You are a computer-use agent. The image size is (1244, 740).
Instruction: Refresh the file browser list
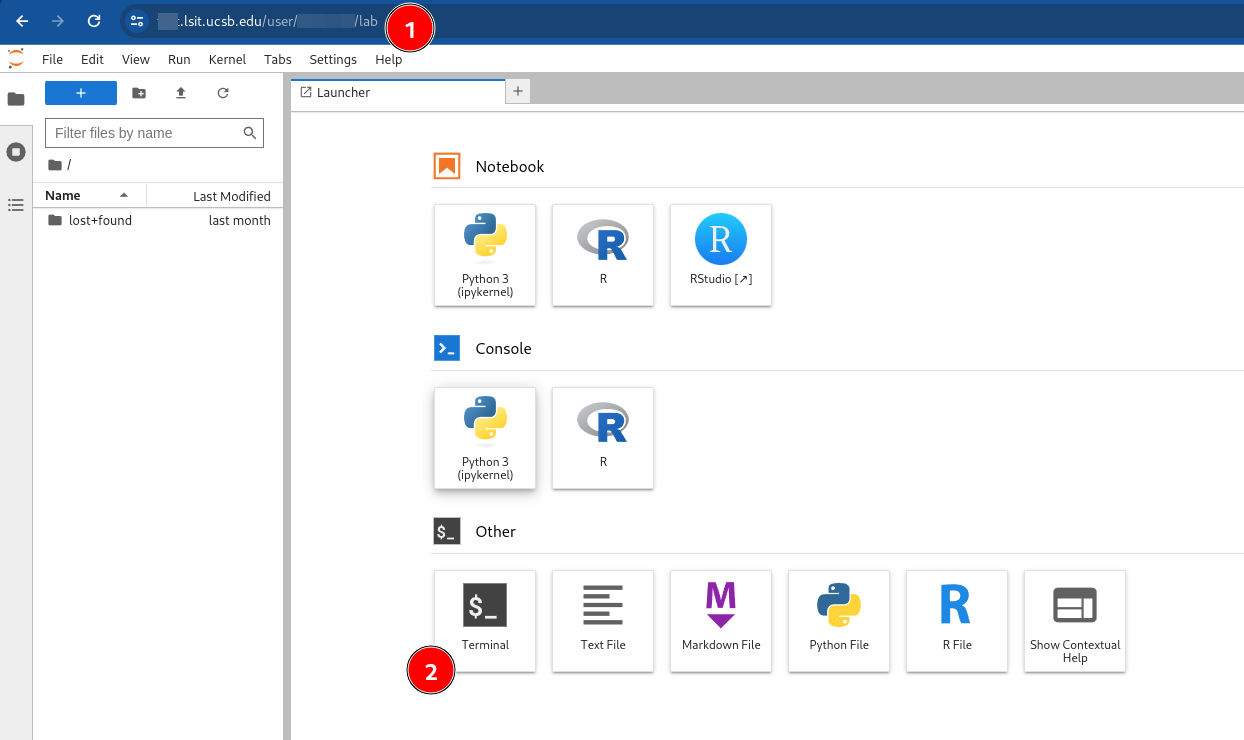point(223,93)
